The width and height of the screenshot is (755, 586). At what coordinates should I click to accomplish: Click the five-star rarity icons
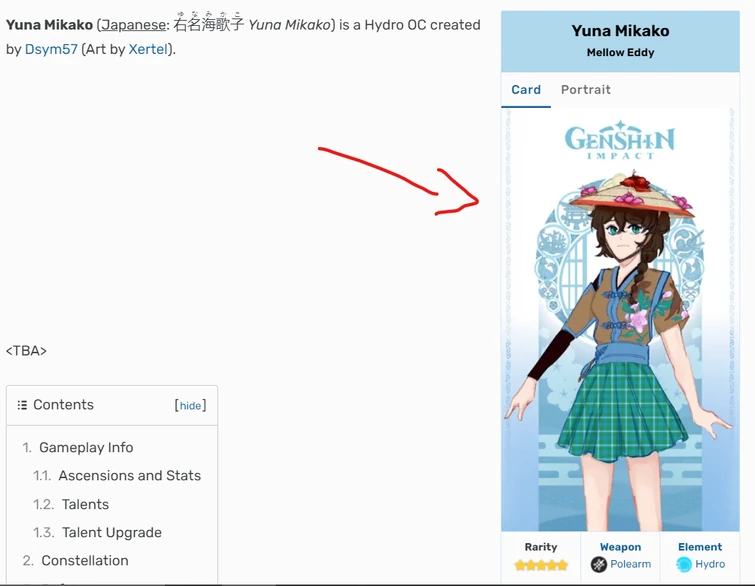tap(541, 565)
